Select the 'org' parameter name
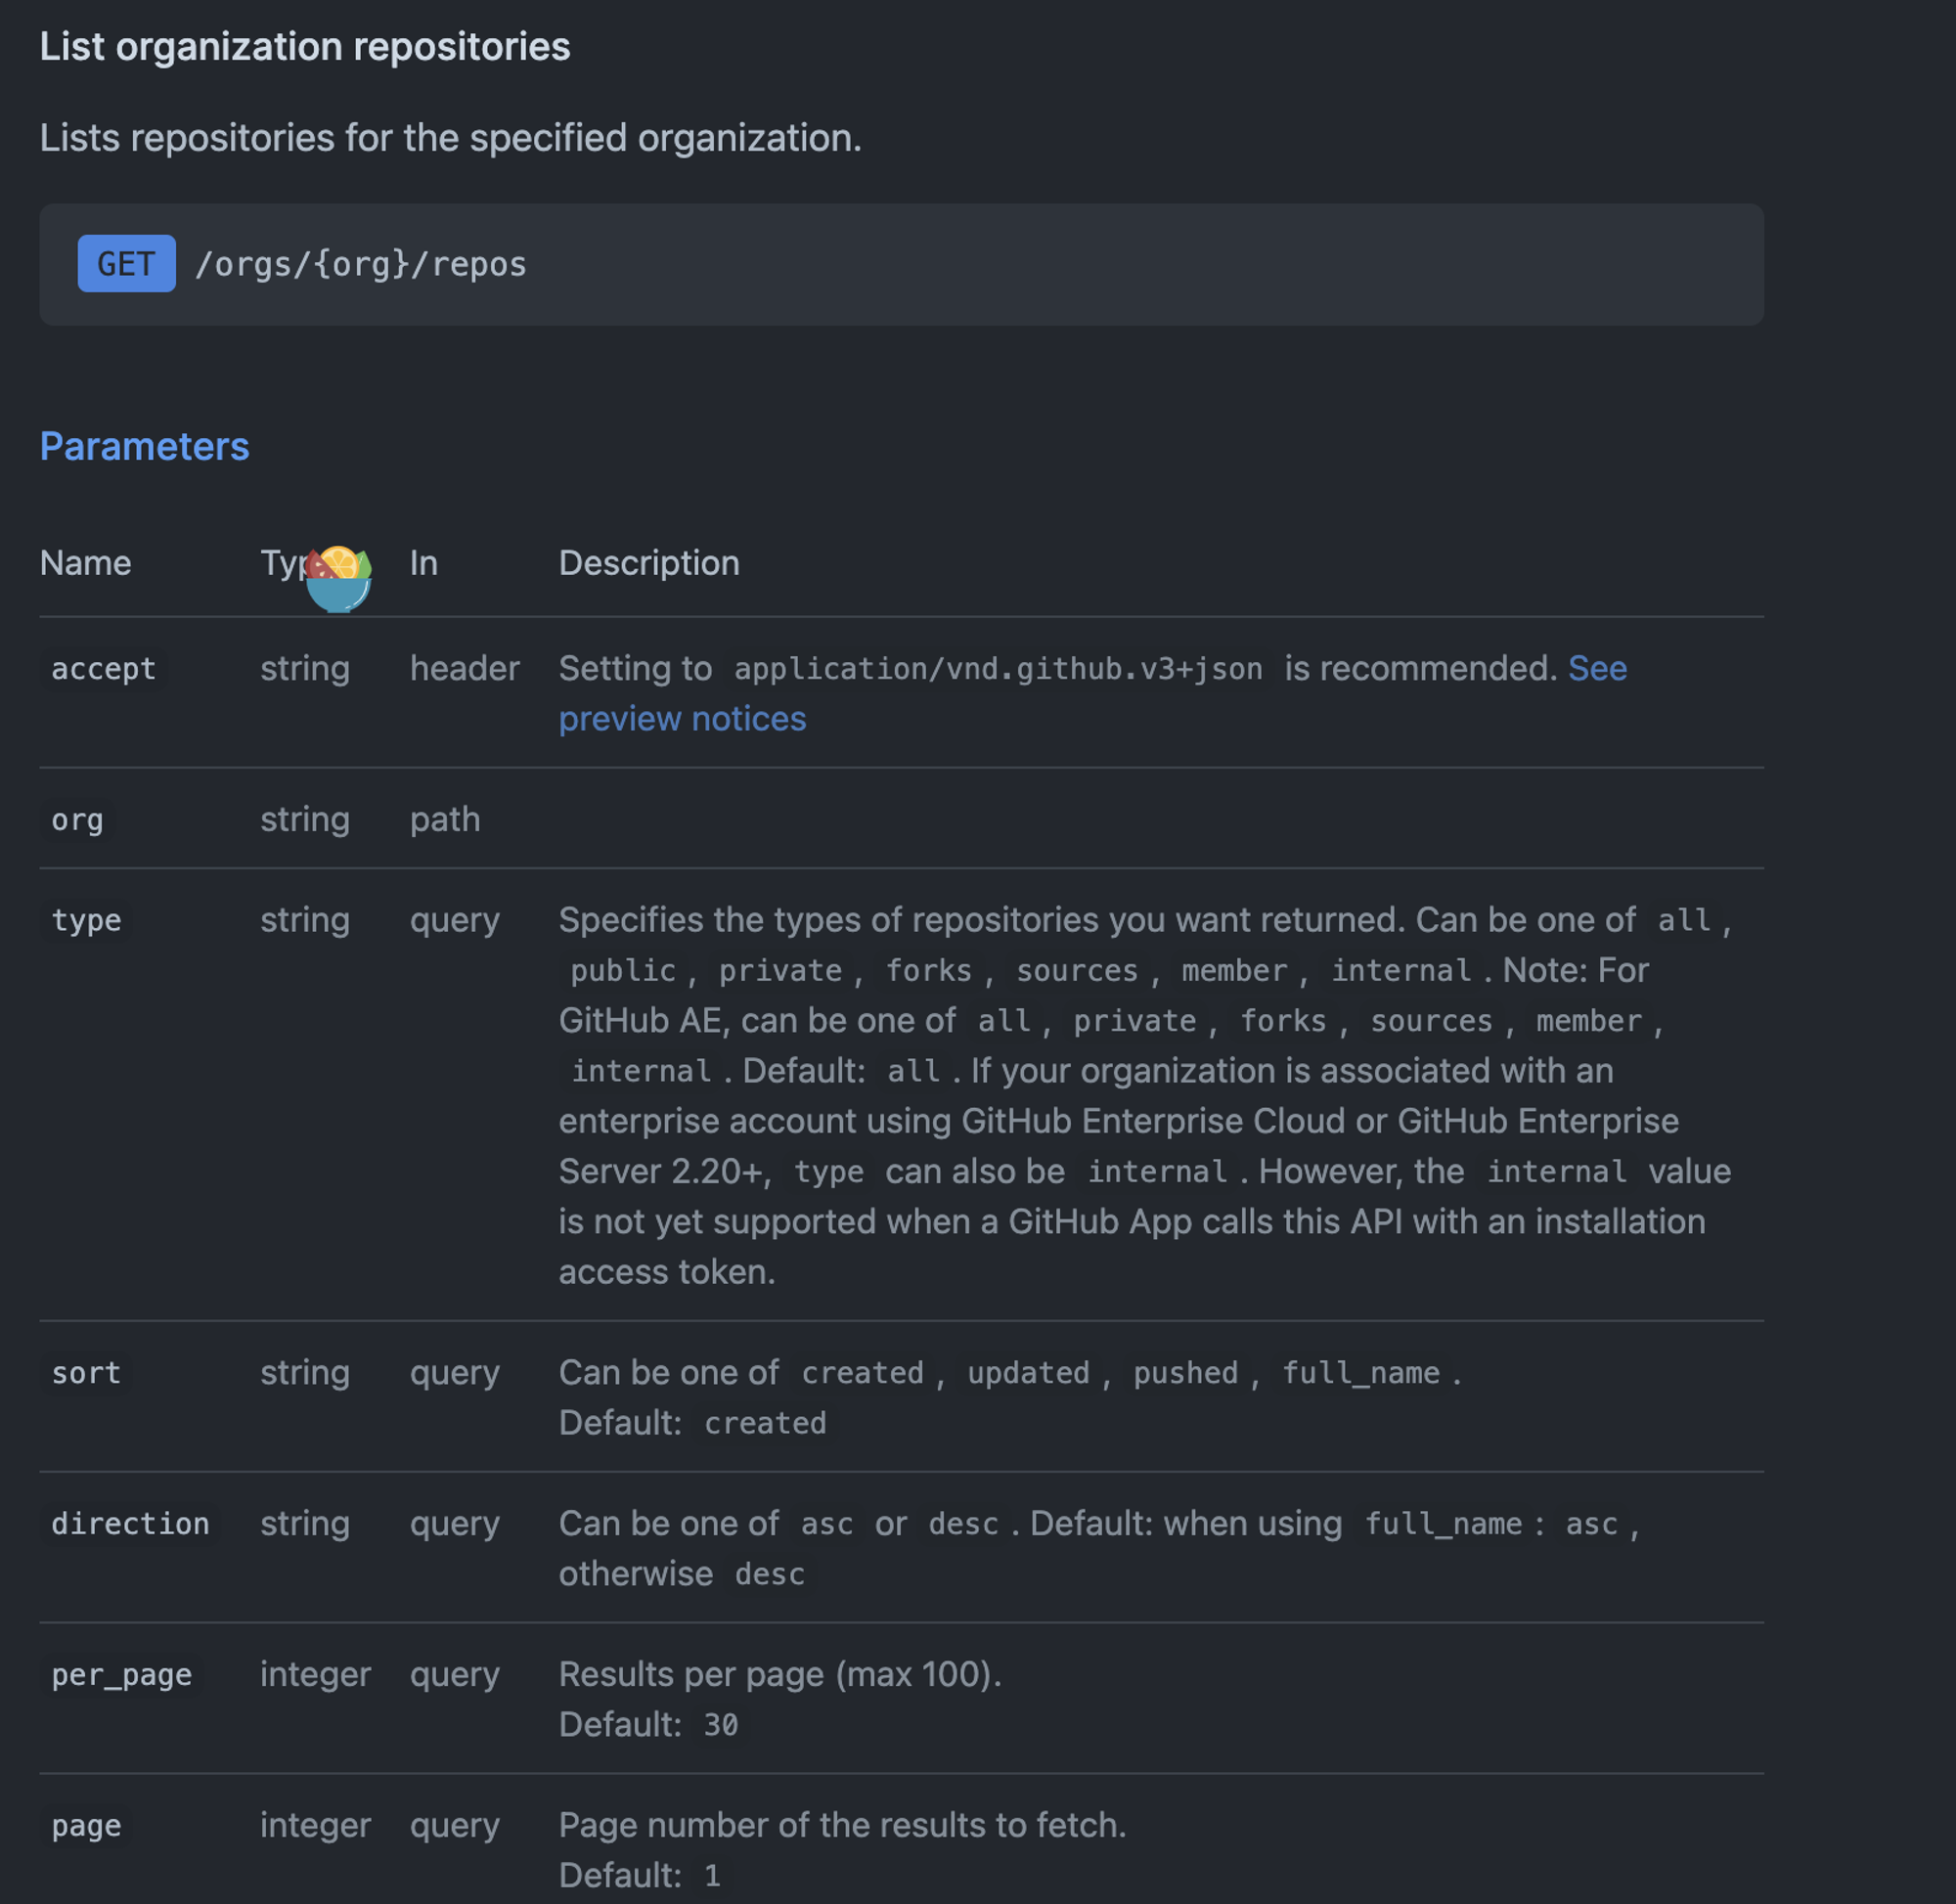Image resolution: width=1956 pixels, height=1904 pixels. (77, 820)
